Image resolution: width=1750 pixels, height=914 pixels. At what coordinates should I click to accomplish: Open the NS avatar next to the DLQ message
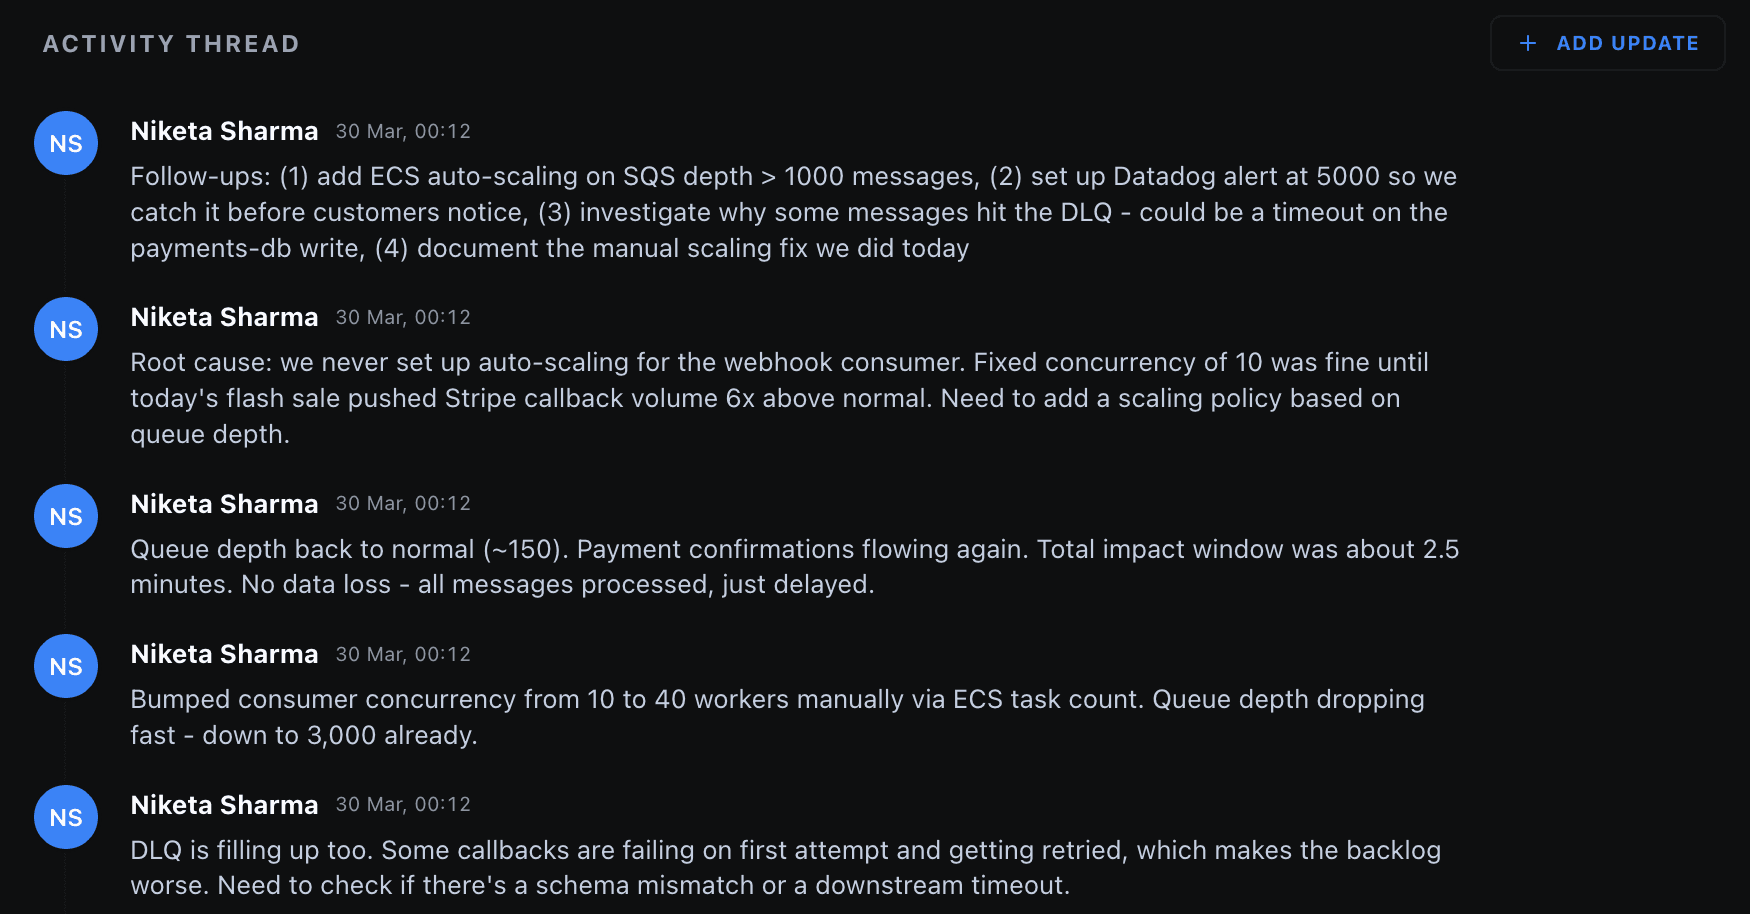coord(65,817)
